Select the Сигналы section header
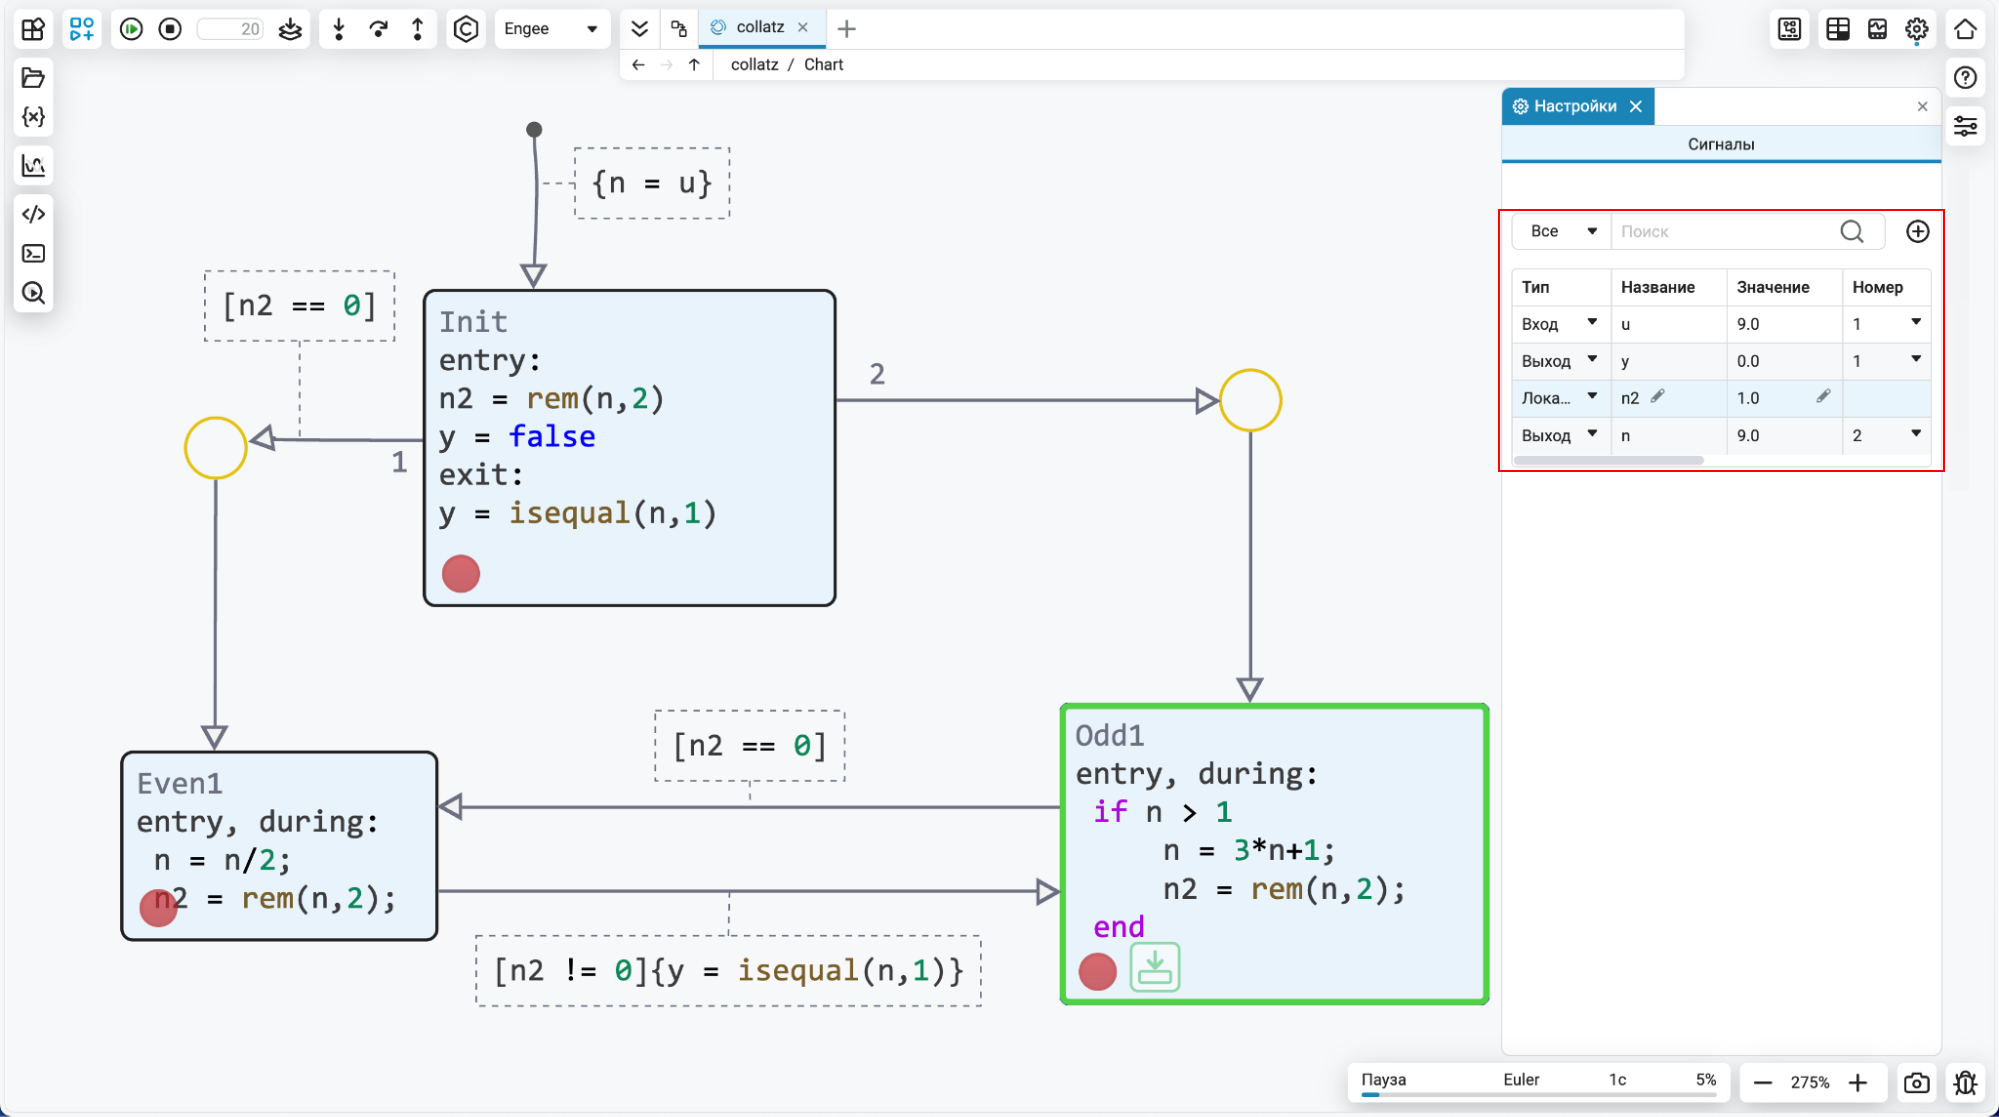This screenshot has width=1999, height=1117. (1721, 144)
